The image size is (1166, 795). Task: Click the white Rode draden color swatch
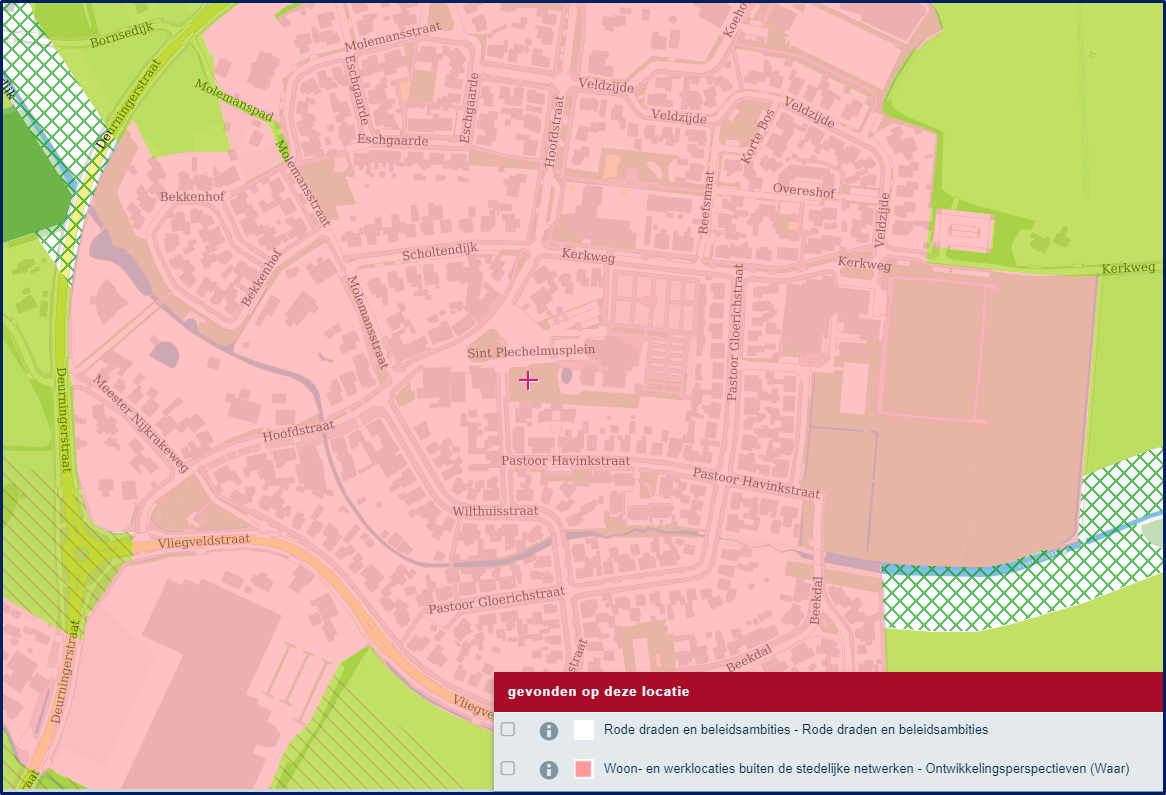[x=584, y=730]
